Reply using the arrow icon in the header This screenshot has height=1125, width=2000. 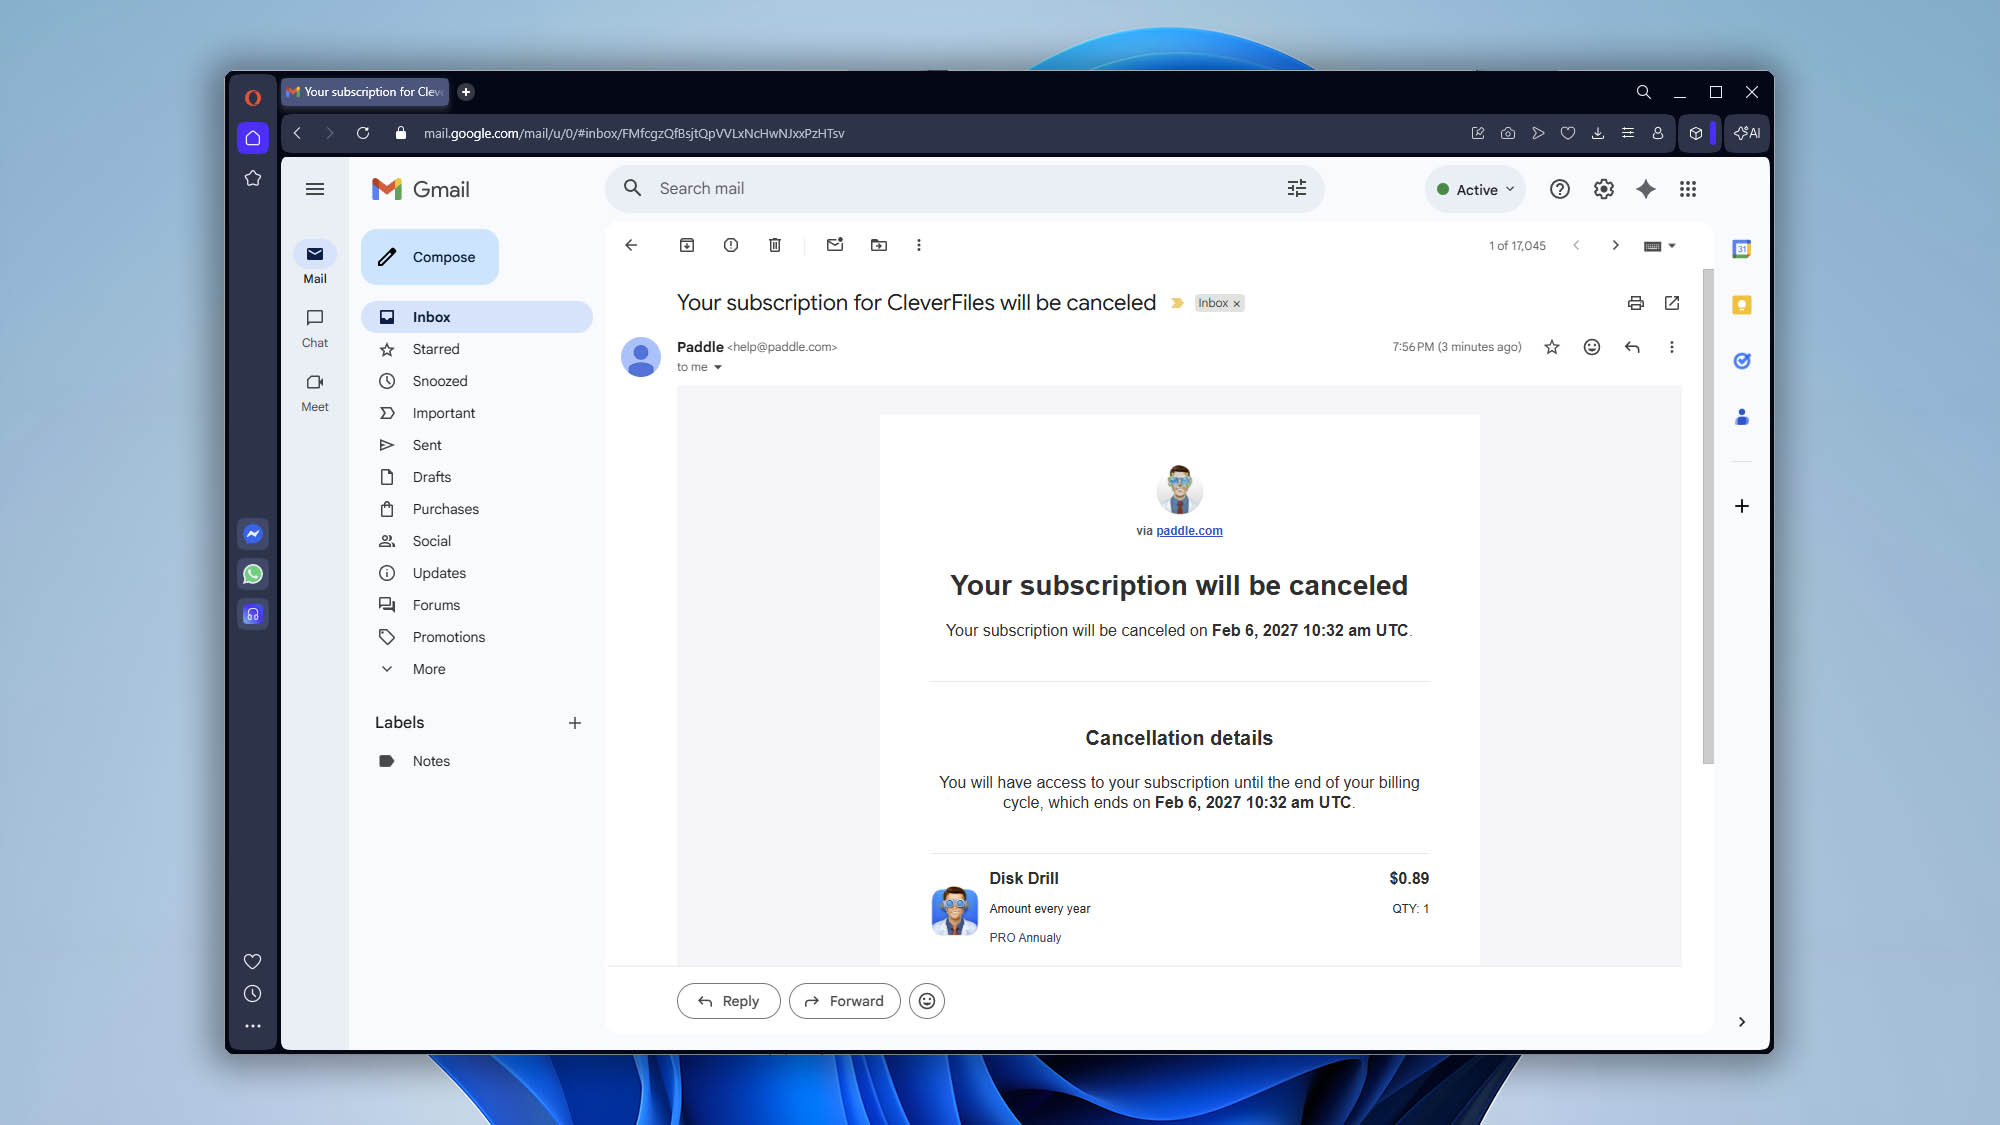(x=1632, y=347)
